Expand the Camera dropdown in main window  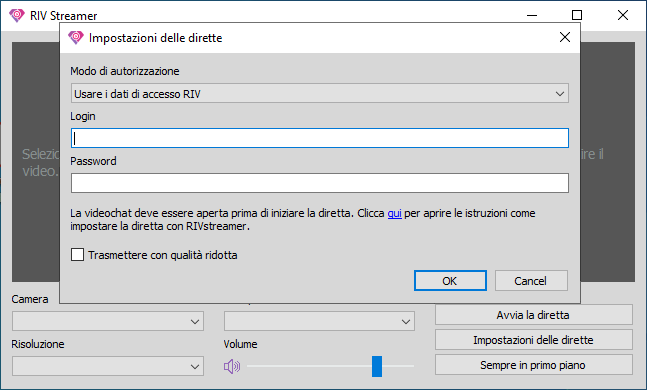point(108,321)
